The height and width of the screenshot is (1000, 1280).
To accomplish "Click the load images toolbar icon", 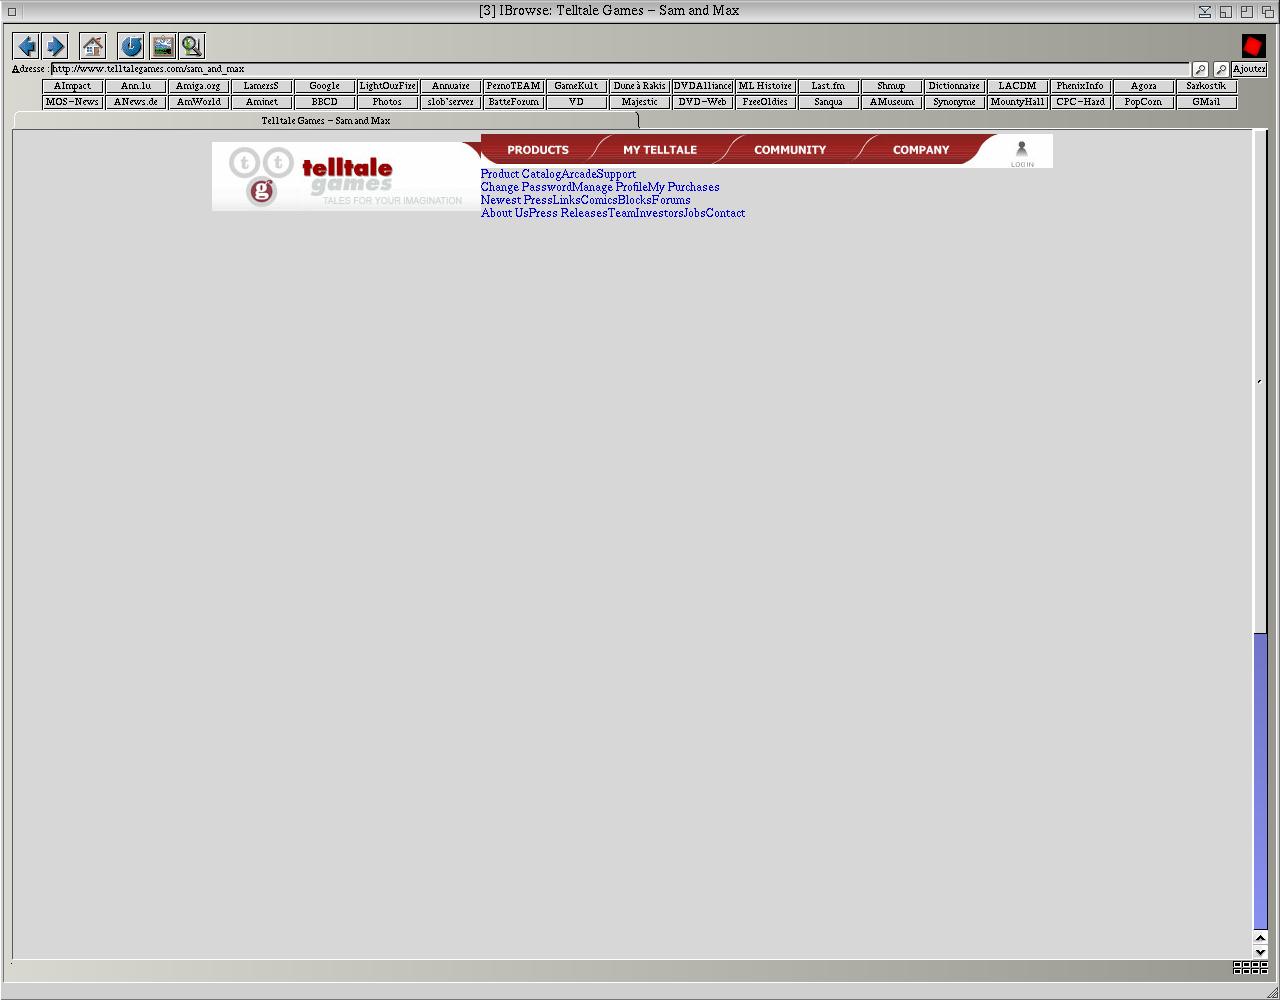I will 163,46.
